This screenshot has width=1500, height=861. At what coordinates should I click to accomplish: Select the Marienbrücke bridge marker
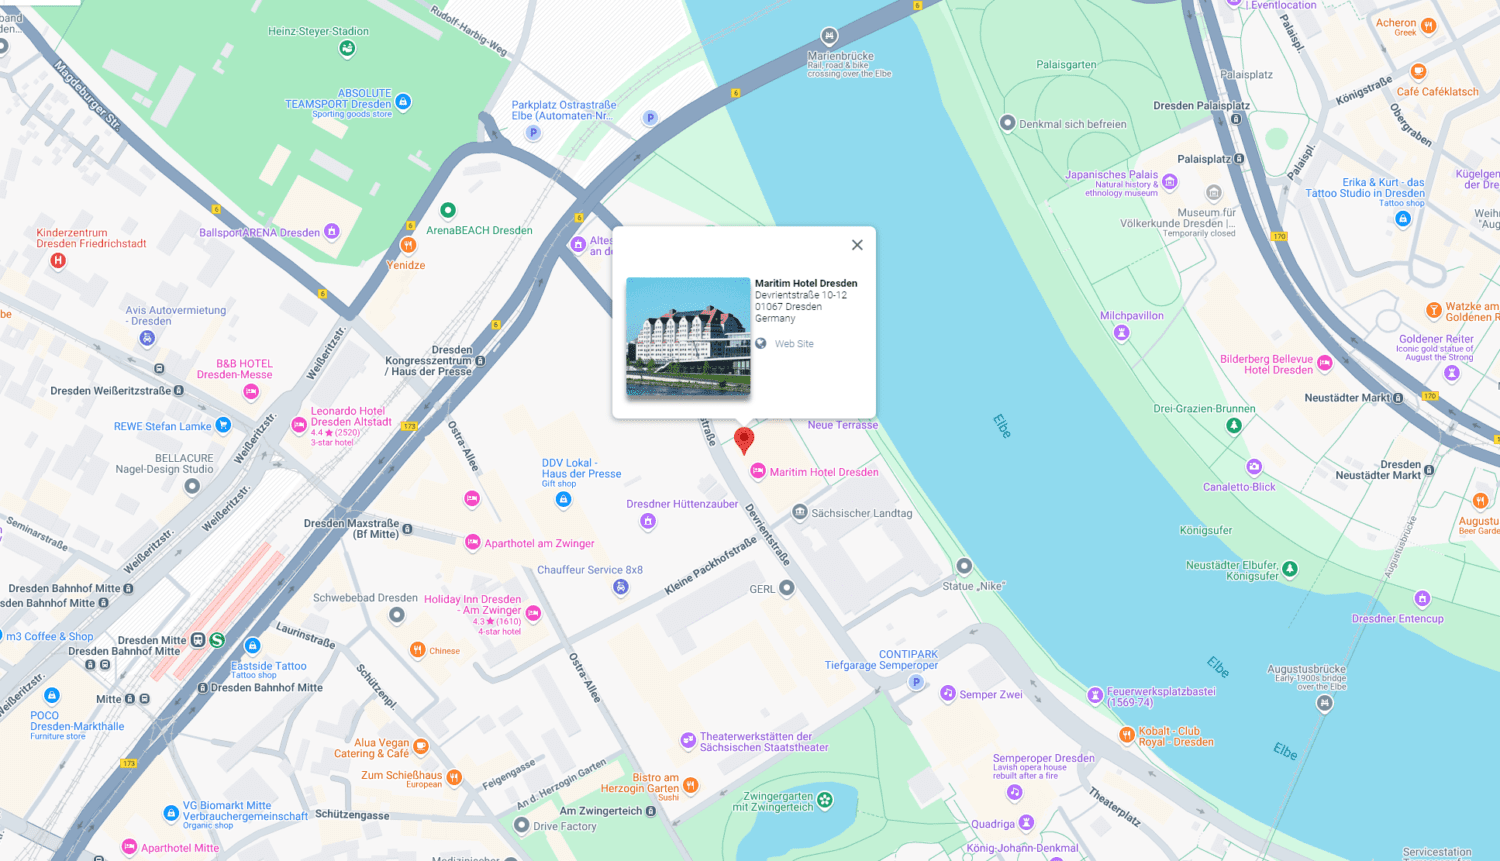click(x=829, y=37)
